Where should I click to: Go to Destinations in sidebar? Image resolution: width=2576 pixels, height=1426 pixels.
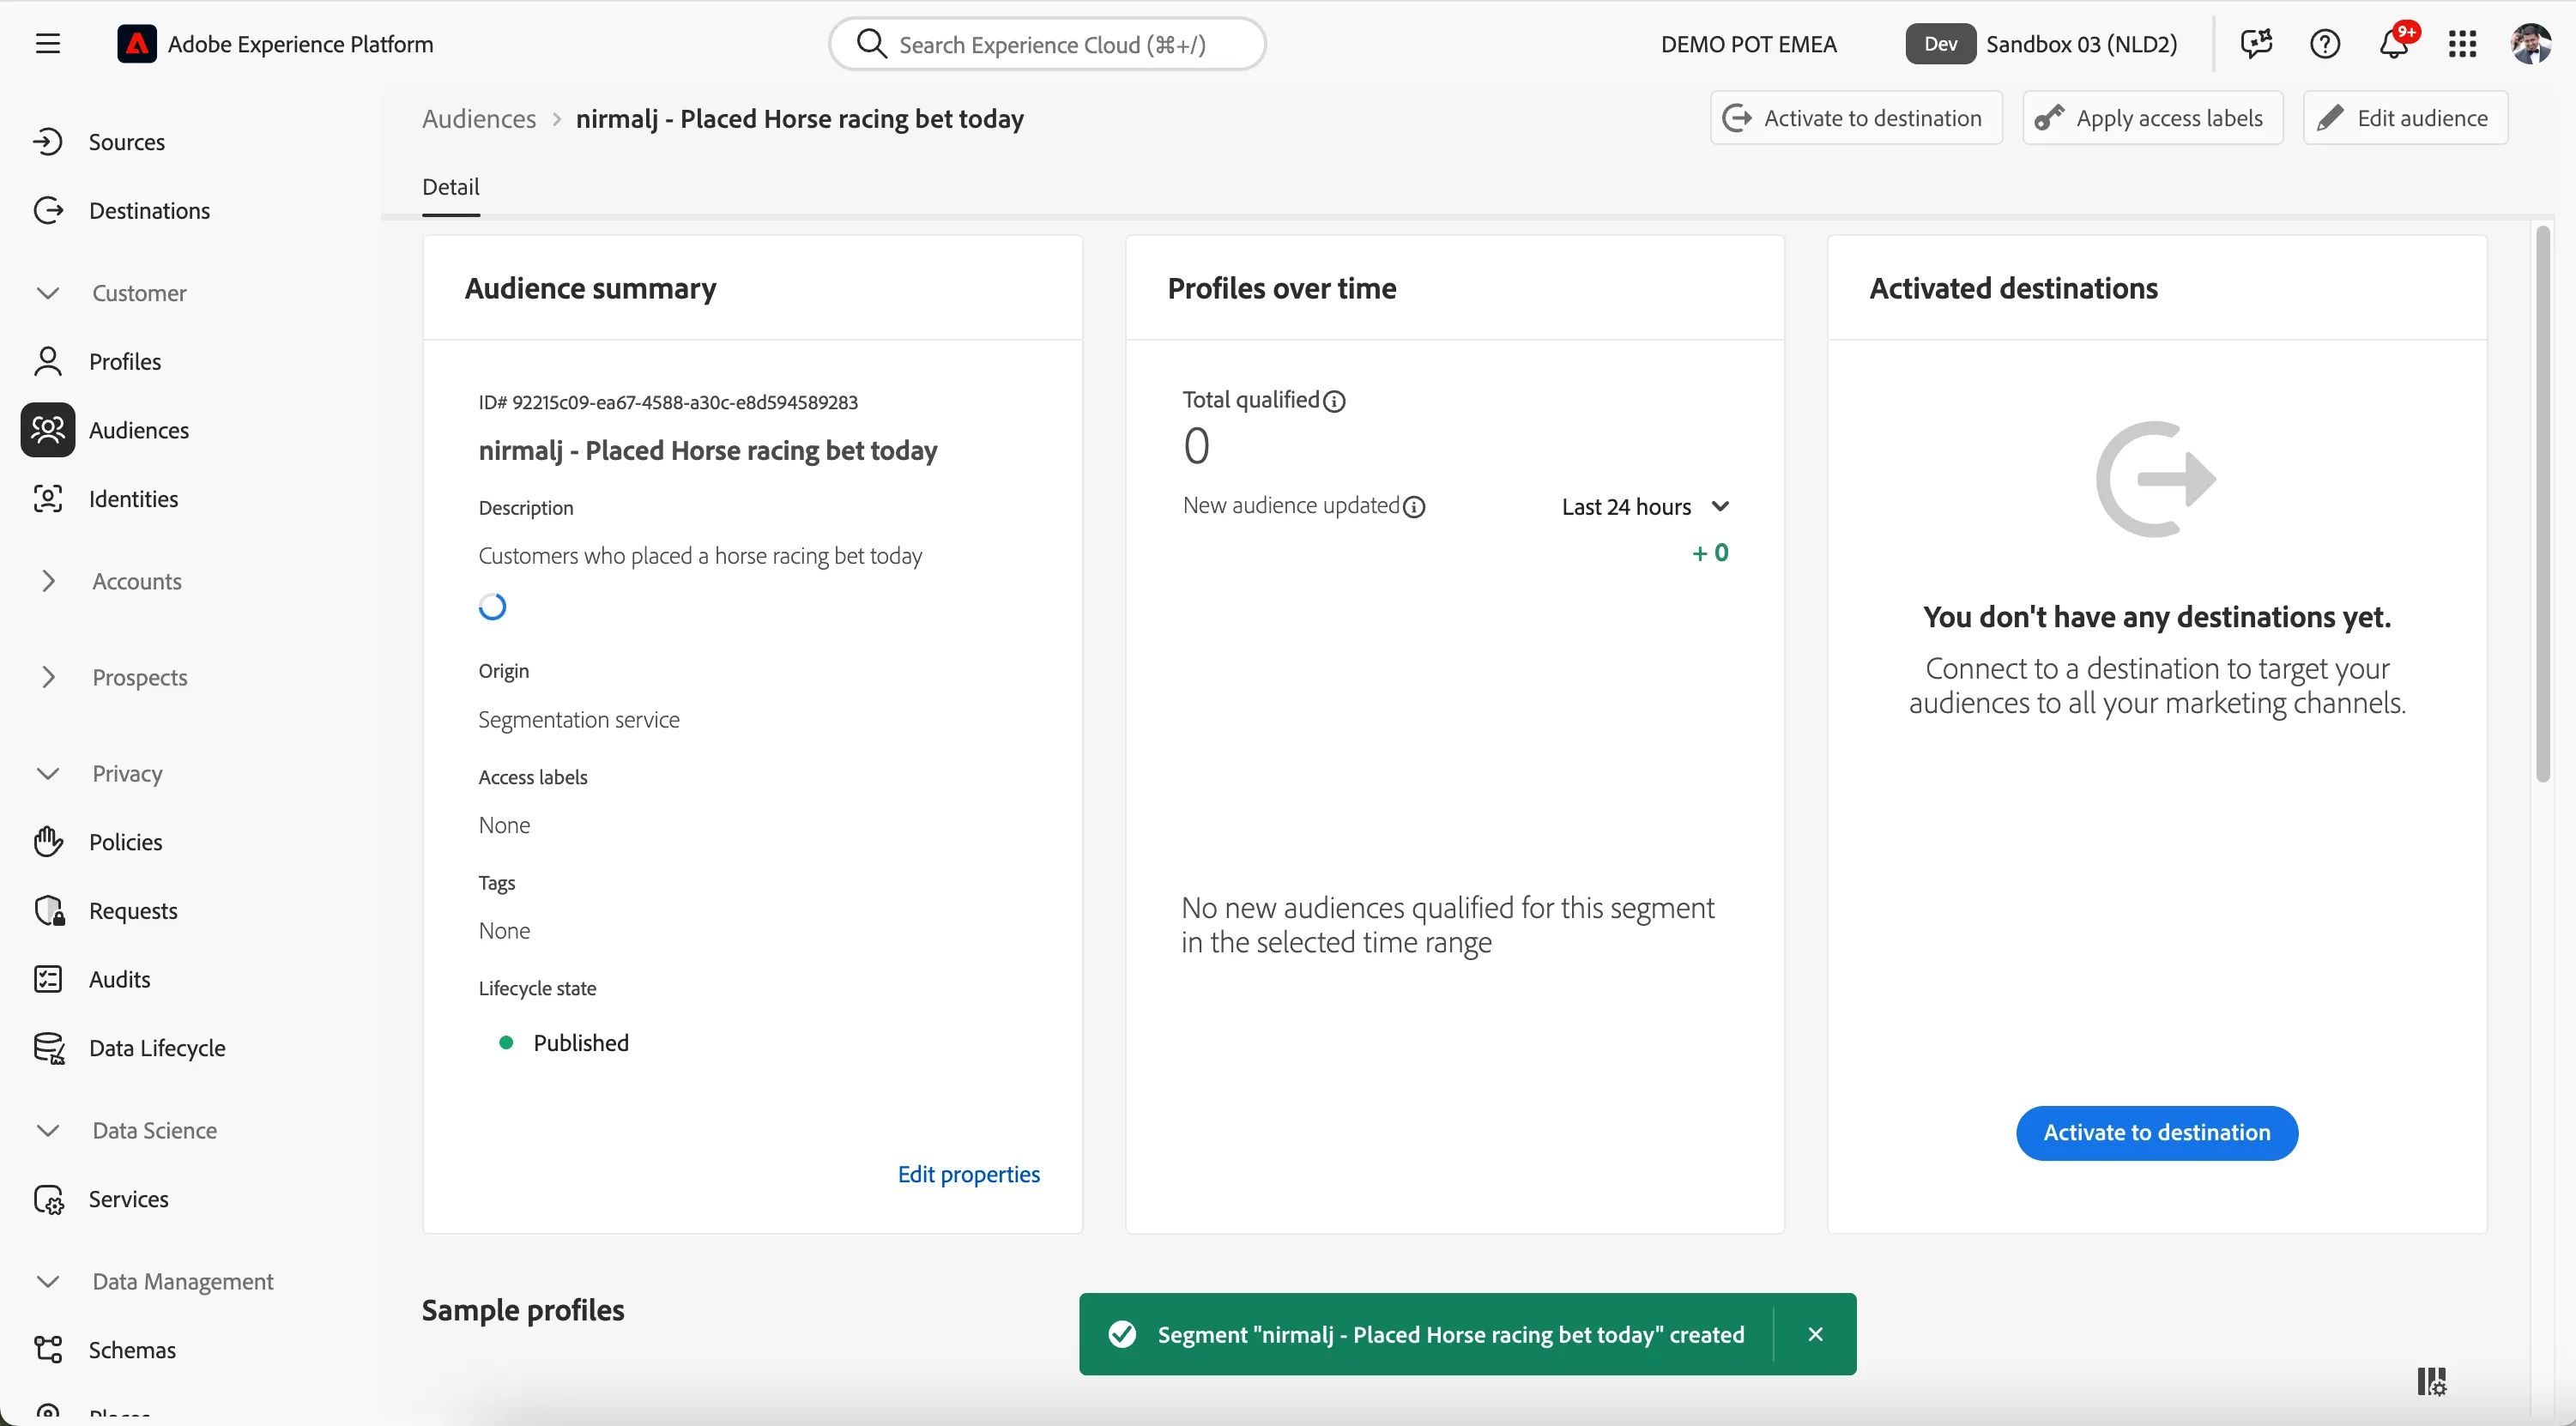tap(149, 211)
